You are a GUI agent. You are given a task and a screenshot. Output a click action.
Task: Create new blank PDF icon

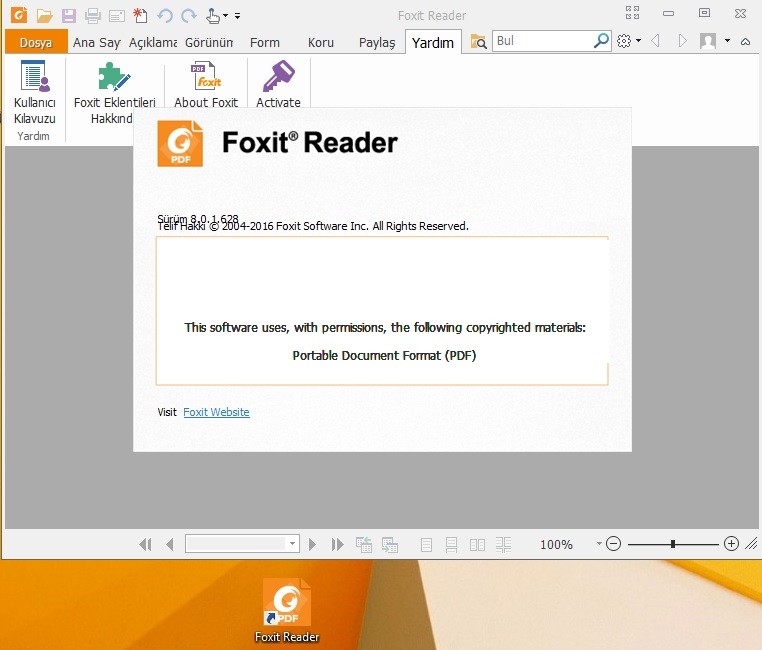pos(140,16)
